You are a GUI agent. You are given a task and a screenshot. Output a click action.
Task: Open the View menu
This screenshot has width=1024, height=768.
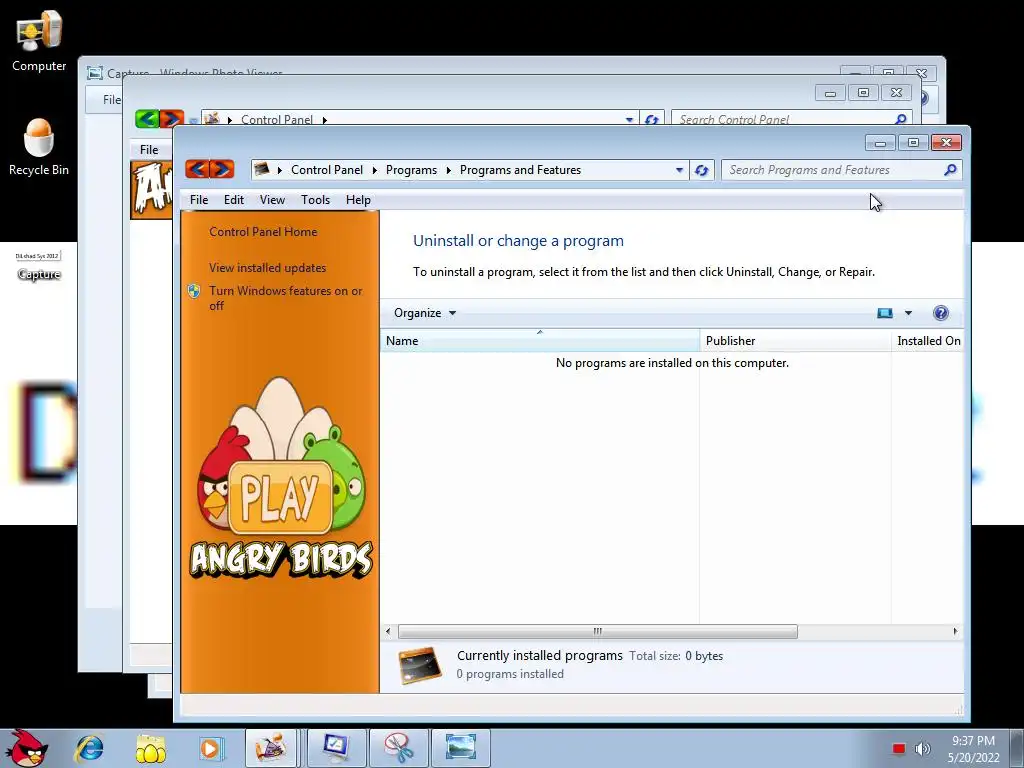pos(272,200)
